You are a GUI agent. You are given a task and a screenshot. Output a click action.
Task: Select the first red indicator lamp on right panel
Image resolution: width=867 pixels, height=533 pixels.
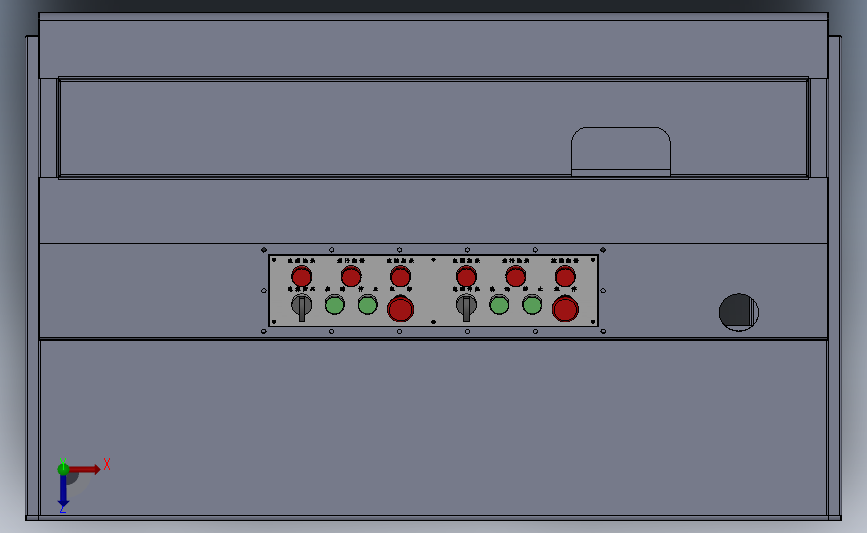pyautogui.click(x=466, y=276)
